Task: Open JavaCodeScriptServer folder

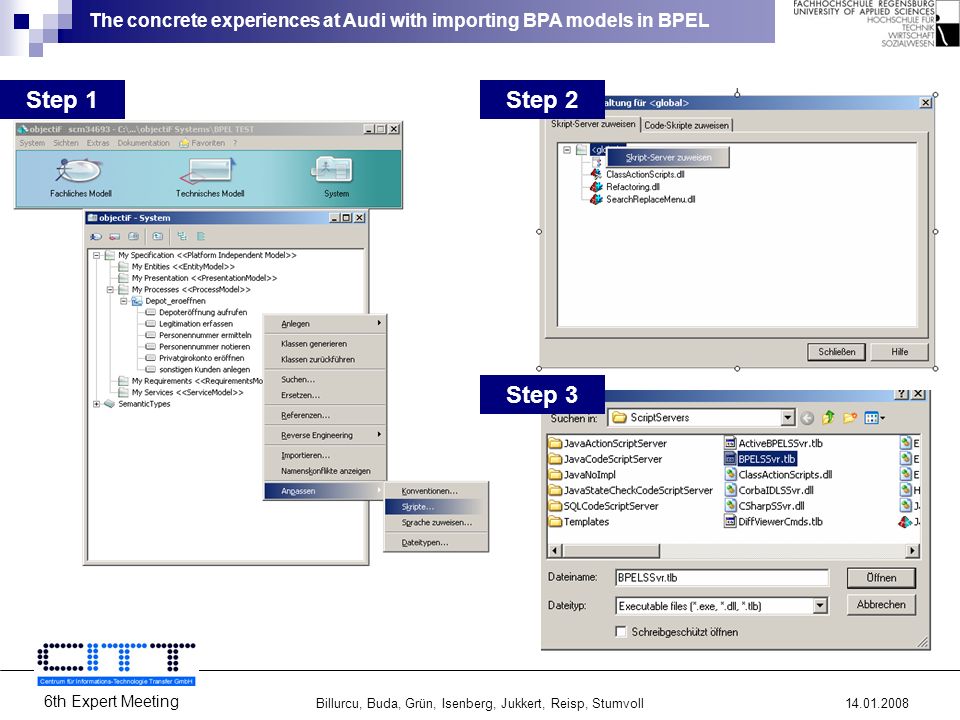Action: 606,459
